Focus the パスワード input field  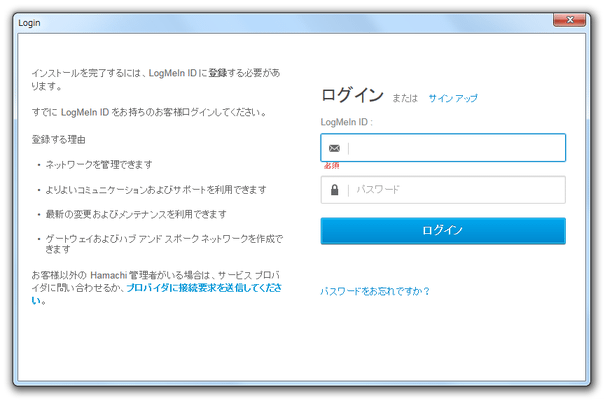(x=443, y=190)
